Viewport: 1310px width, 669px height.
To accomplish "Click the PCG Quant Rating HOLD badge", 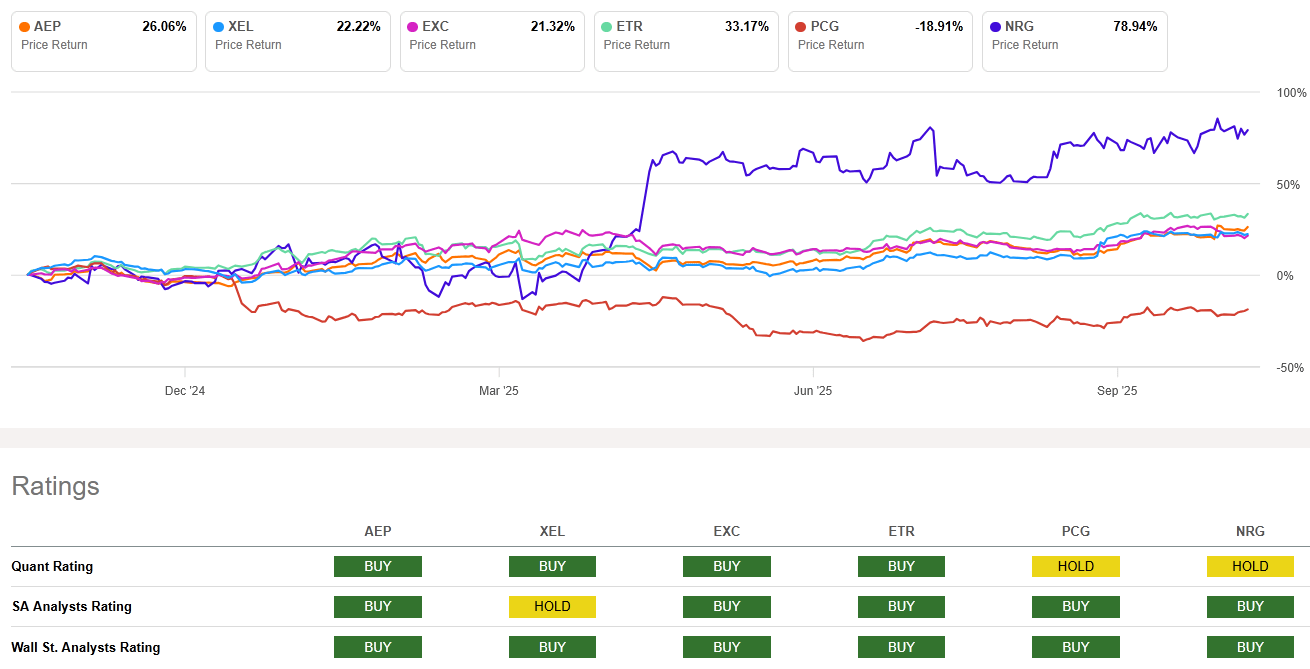I will click(x=1075, y=566).
